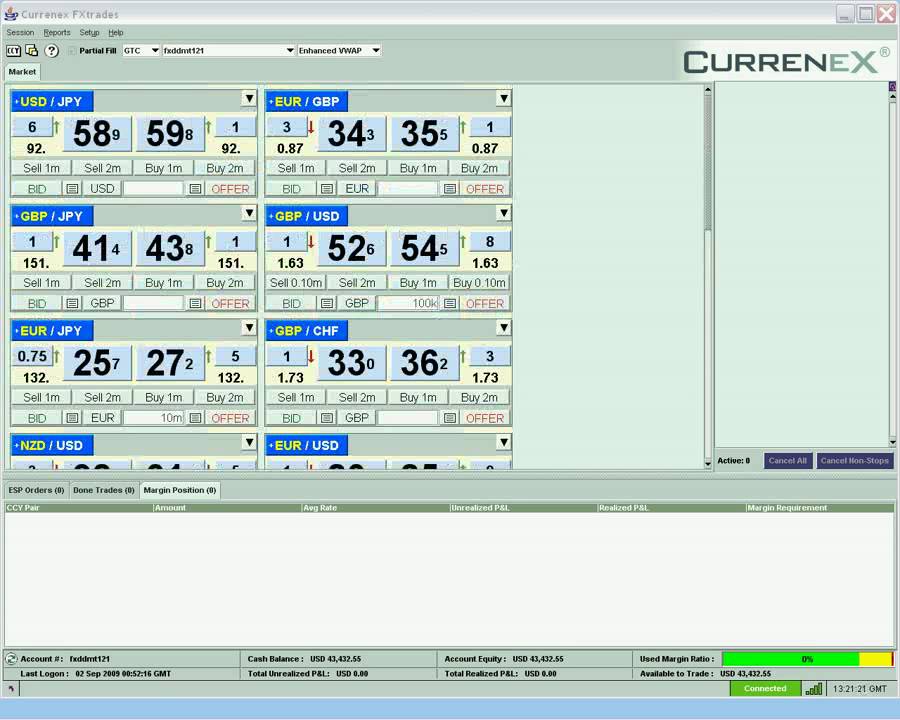
Task: Click the market panel vertical scrollbar
Action: pos(708,276)
